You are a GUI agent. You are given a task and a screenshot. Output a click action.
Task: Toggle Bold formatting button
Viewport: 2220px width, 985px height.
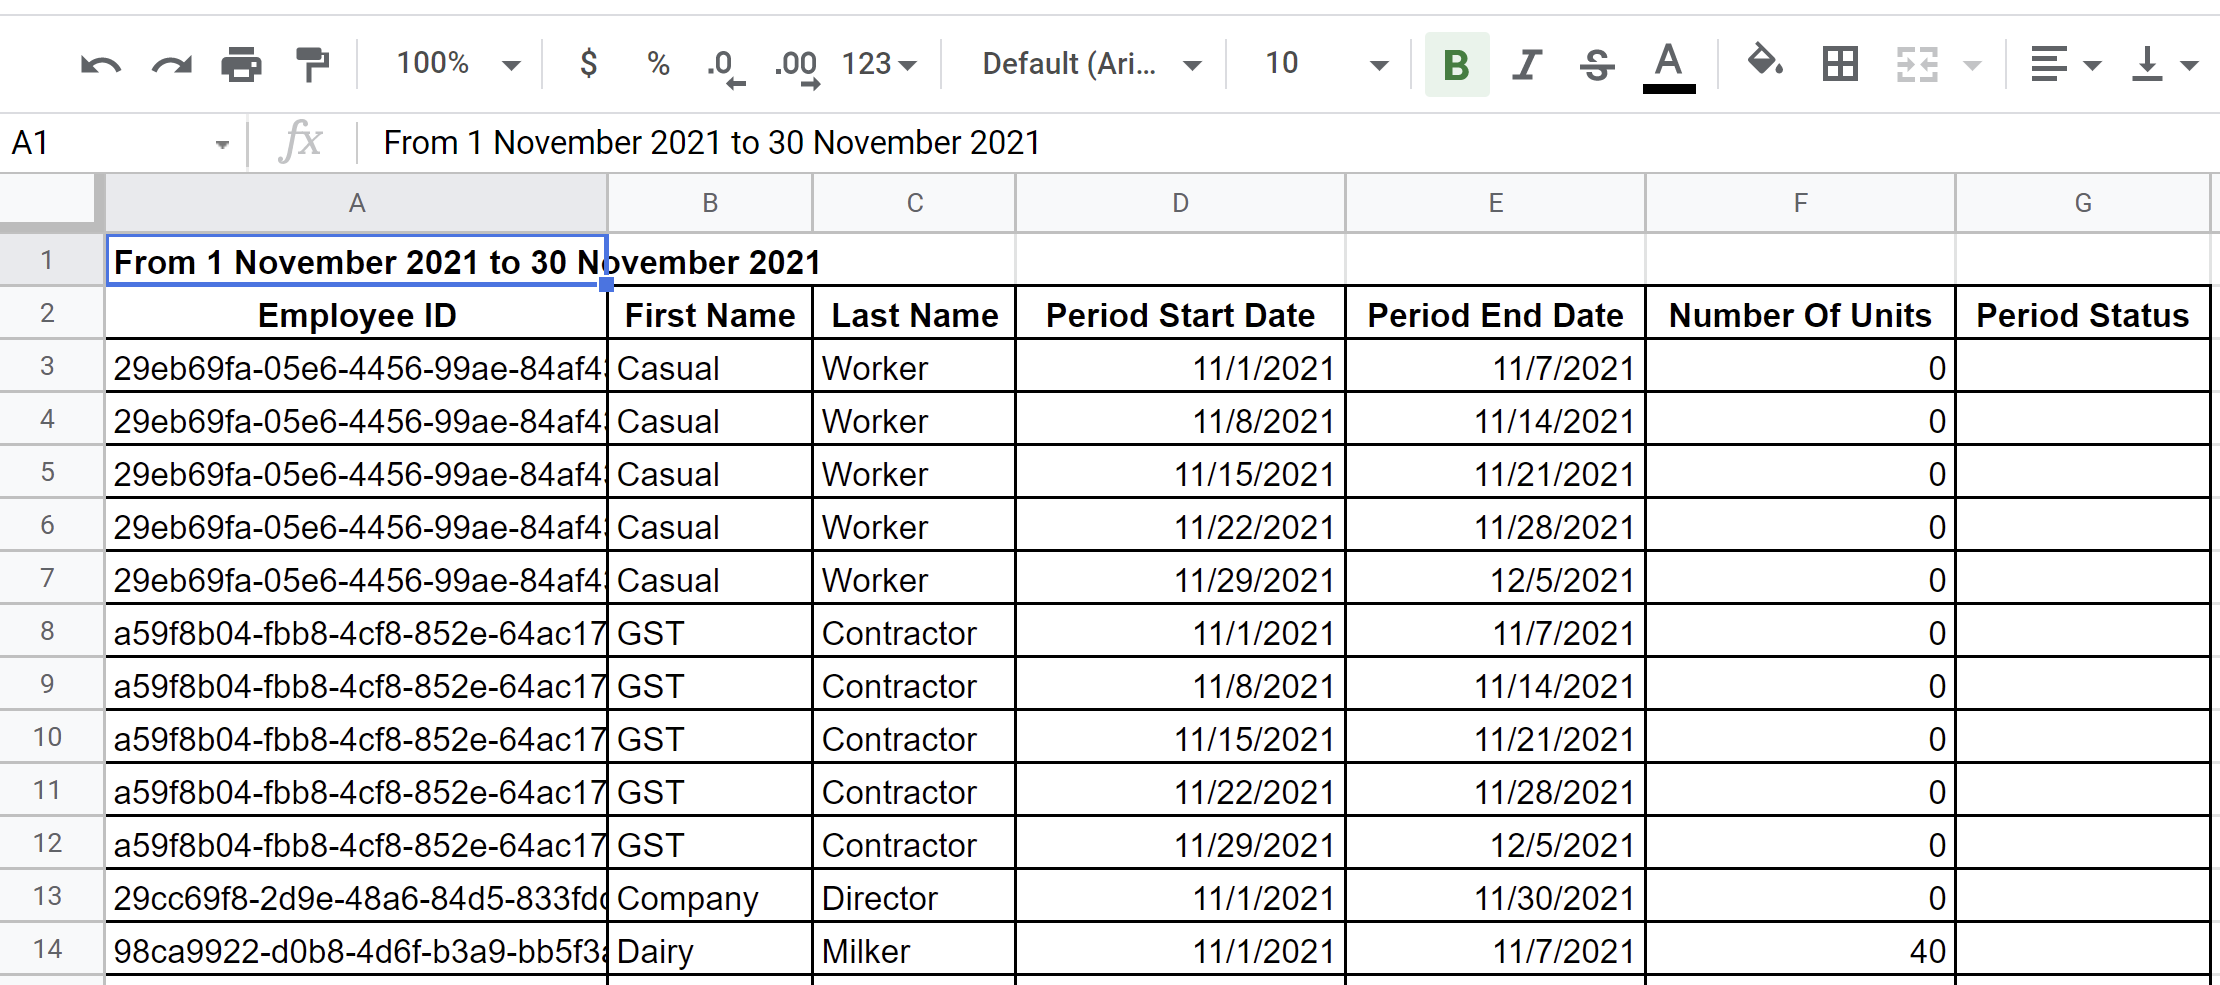pos(1457,64)
